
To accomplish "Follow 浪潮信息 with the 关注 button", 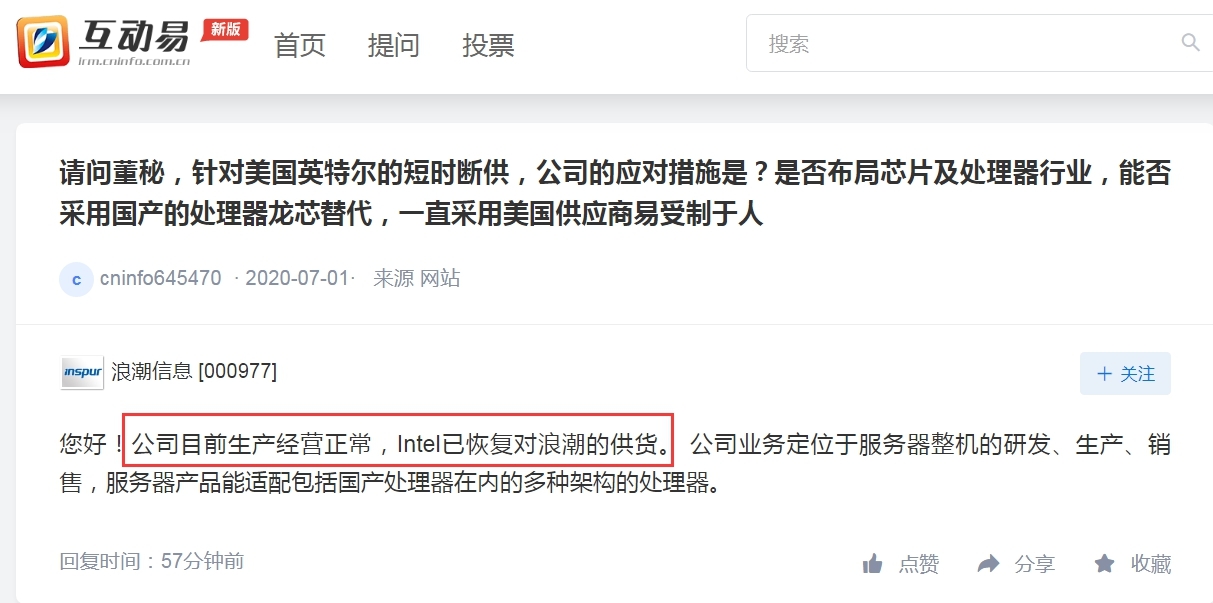I will click(1125, 374).
